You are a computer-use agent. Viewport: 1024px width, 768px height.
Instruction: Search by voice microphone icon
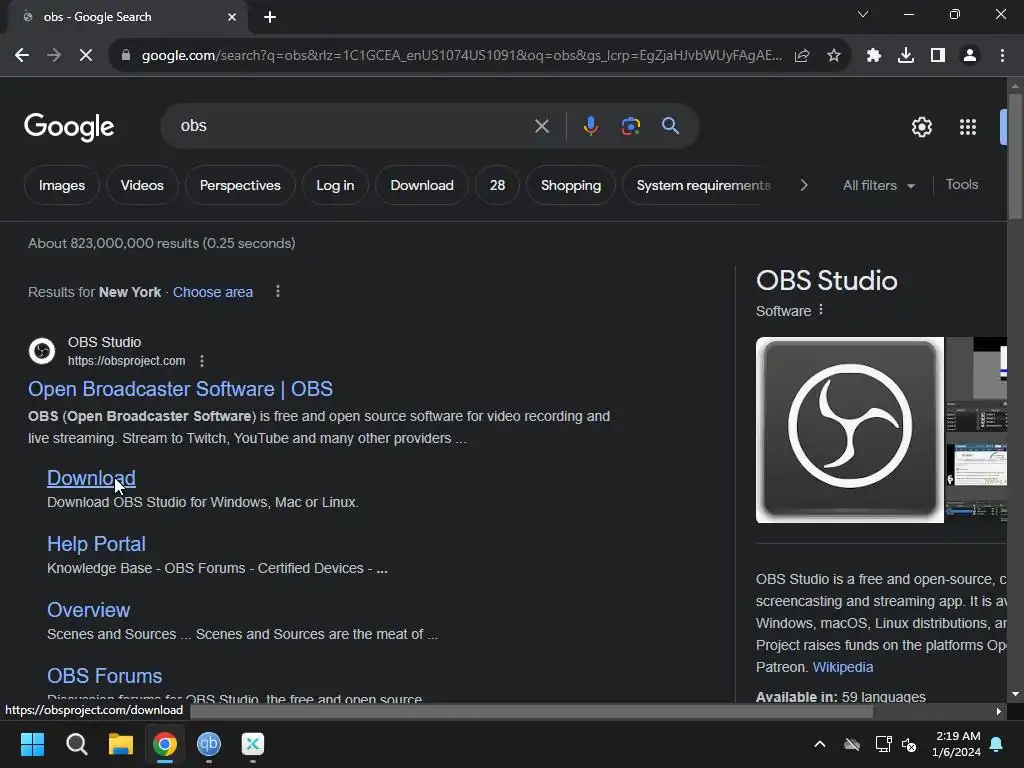tap(590, 126)
